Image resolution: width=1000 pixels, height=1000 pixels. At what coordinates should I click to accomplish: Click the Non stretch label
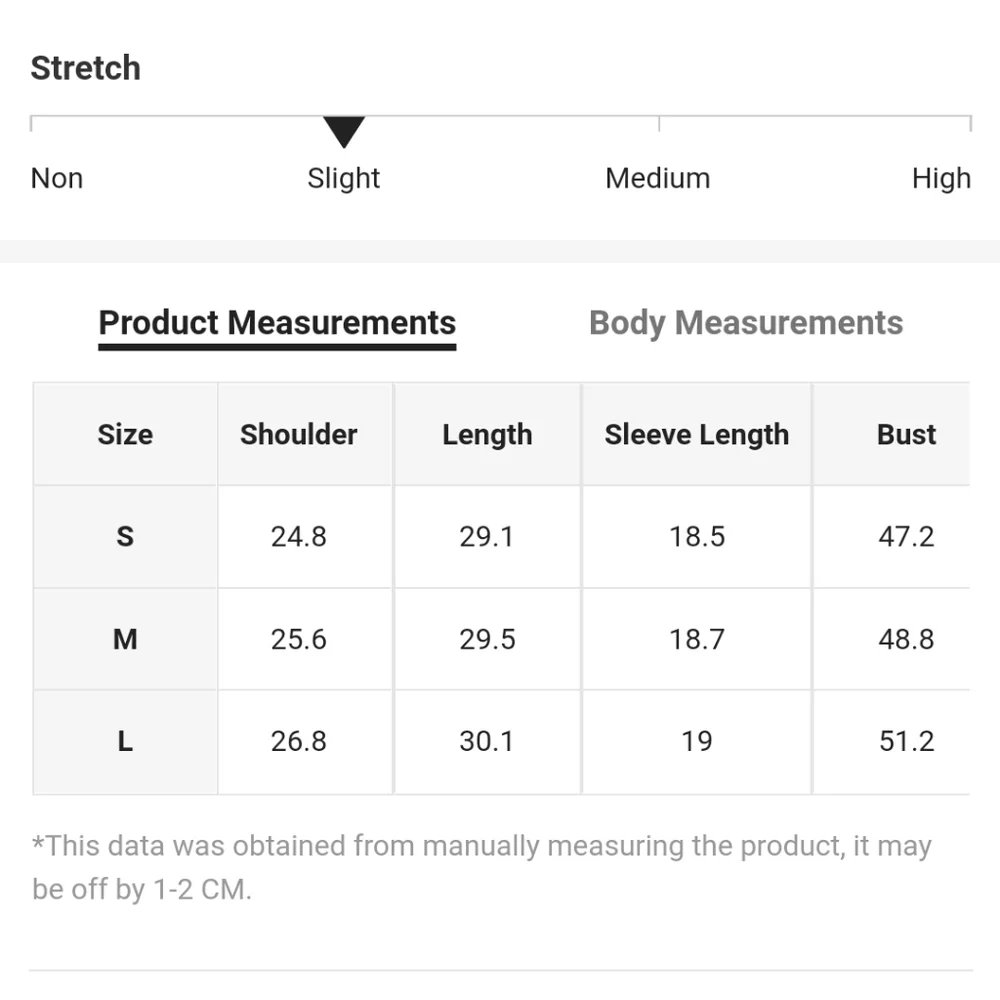coord(57,178)
